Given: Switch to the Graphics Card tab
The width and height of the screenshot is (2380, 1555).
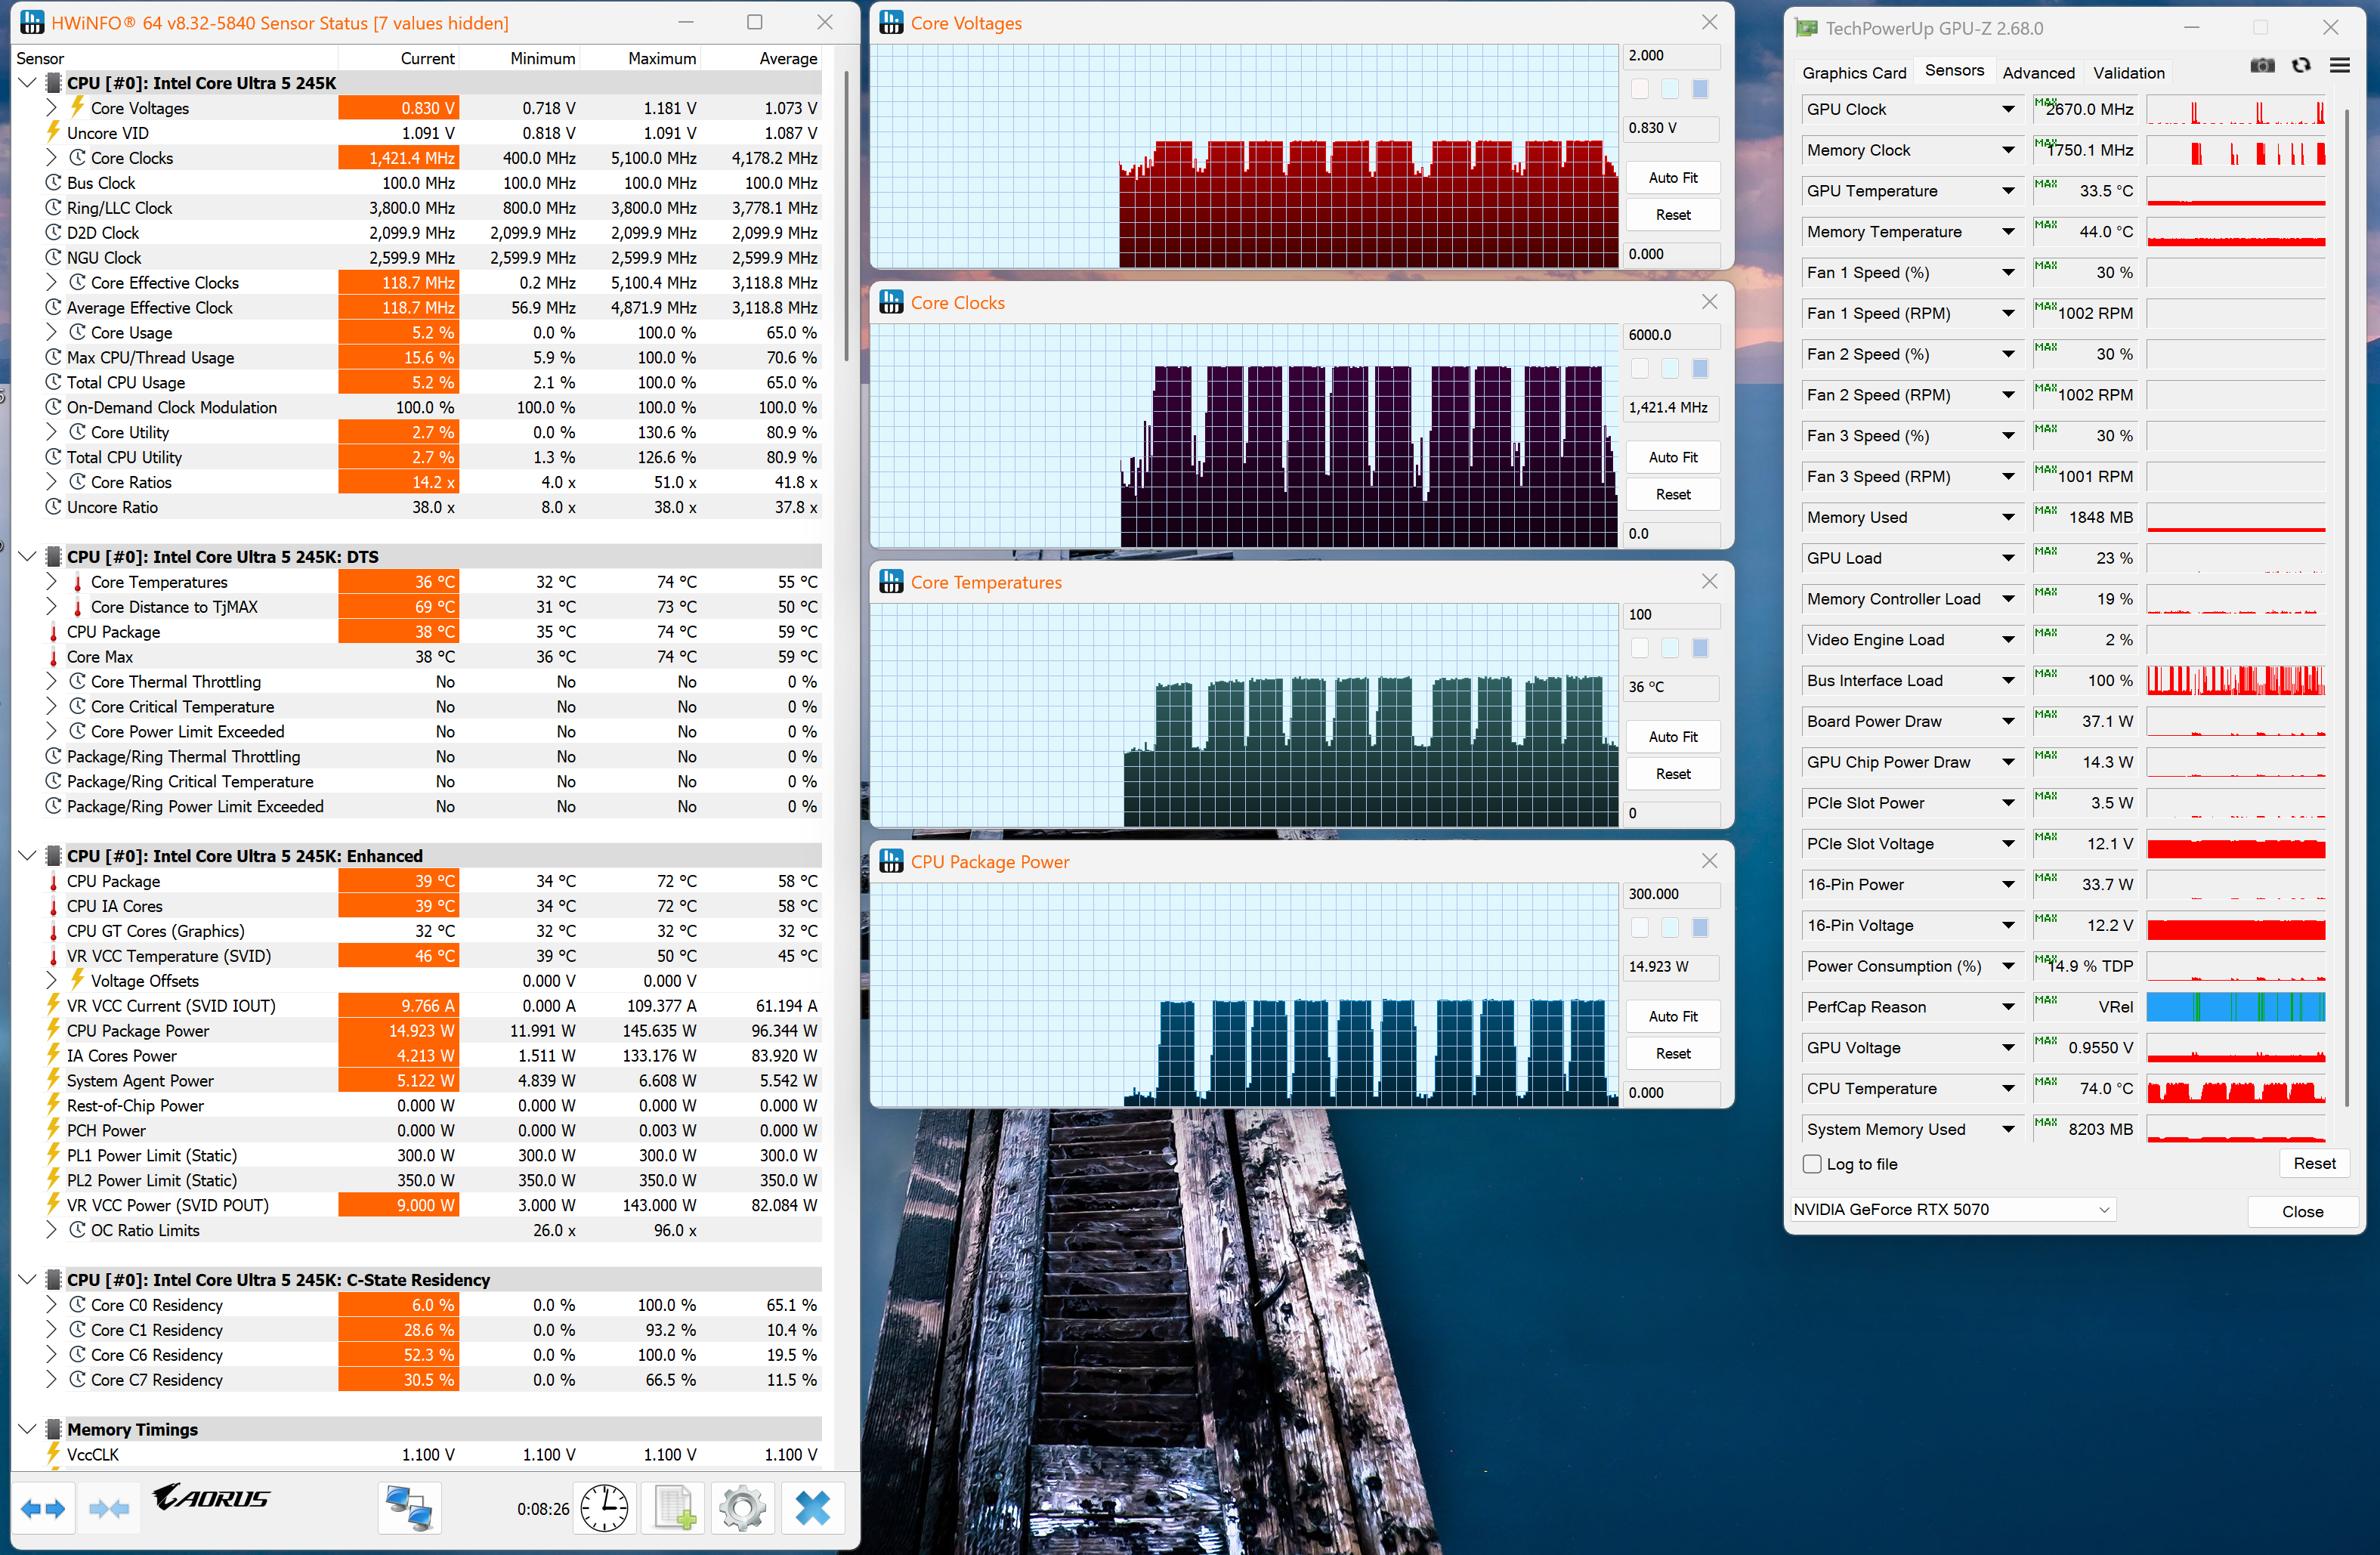Looking at the screenshot, I should (x=1854, y=73).
